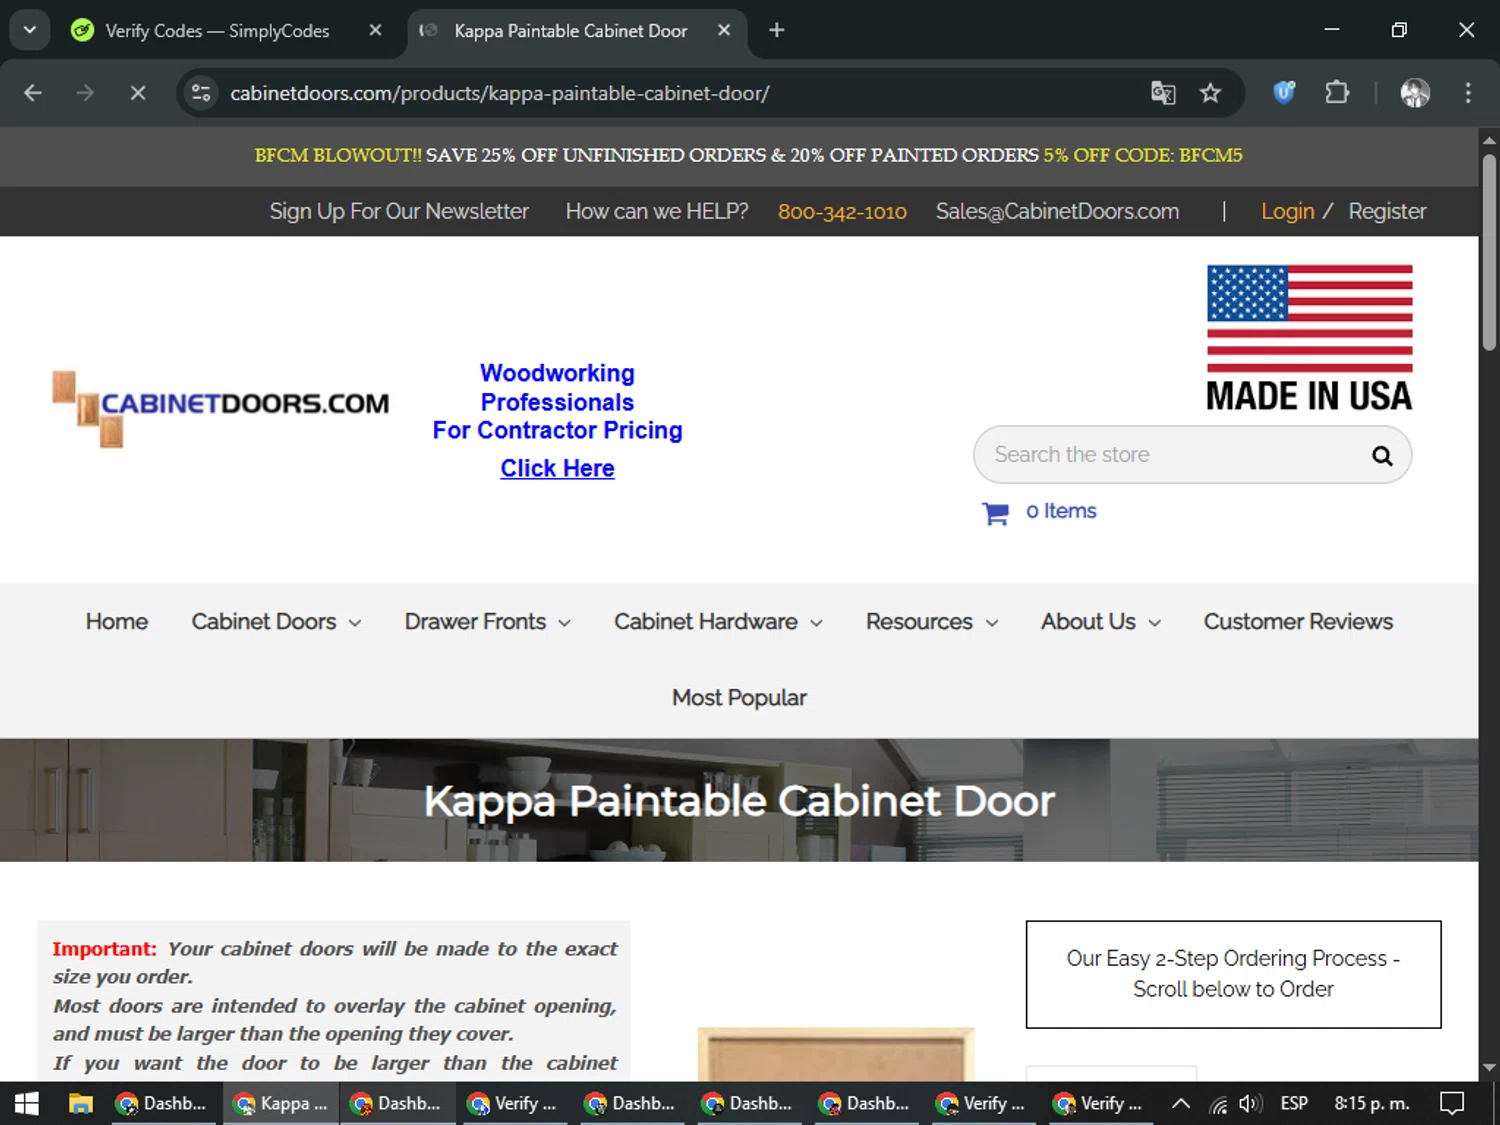Go back to the previous page
This screenshot has height=1125, width=1500.
(33, 93)
